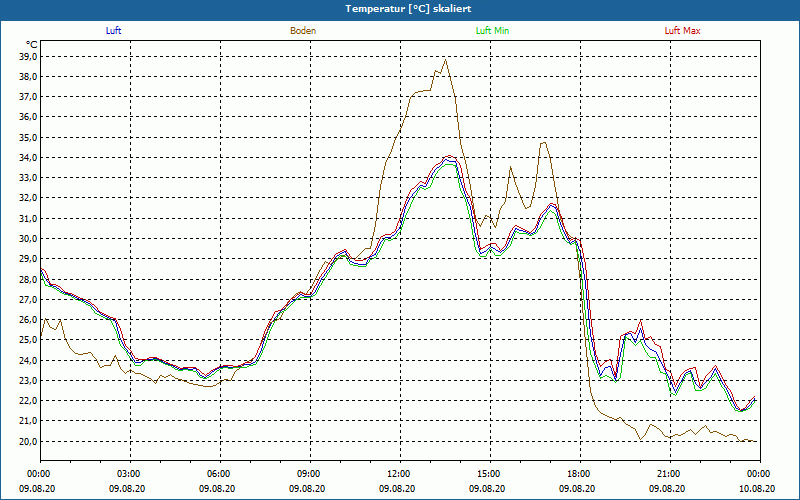Select the 30,0 y-axis tick label
Screen dimensions: 800x500
click(26, 239)
